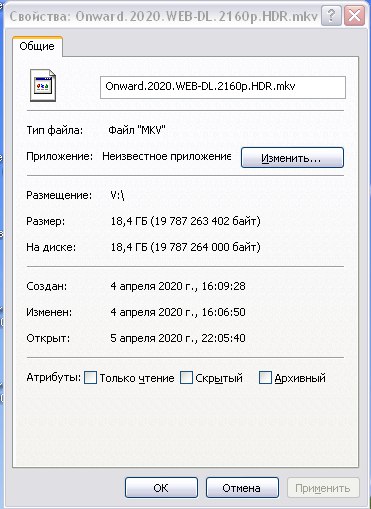371x509 pixels.
Task: Select the Общие tab
Action: click(37, 46)
